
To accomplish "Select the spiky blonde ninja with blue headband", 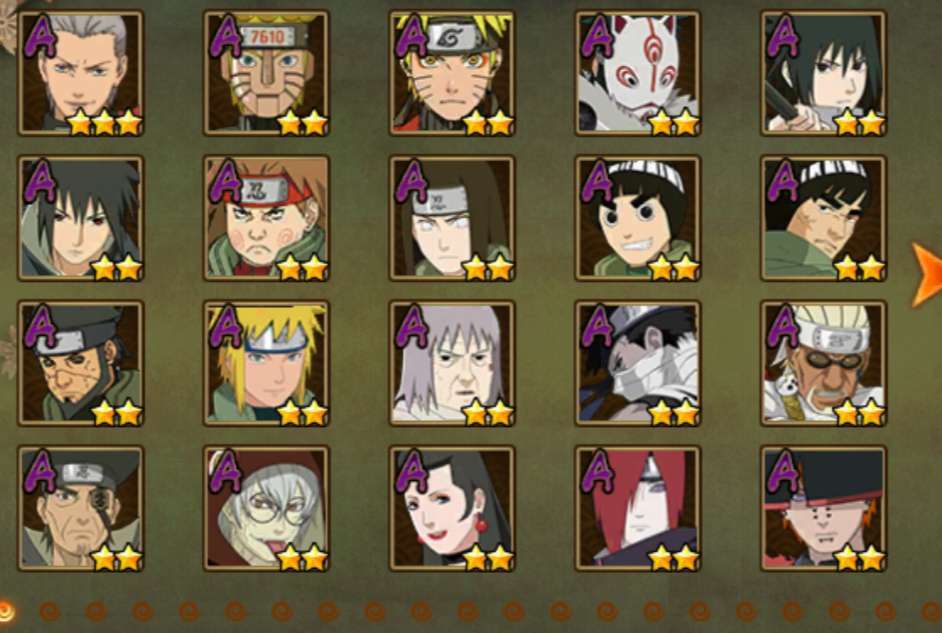I will pyautogui.click(x=266, y=363).
